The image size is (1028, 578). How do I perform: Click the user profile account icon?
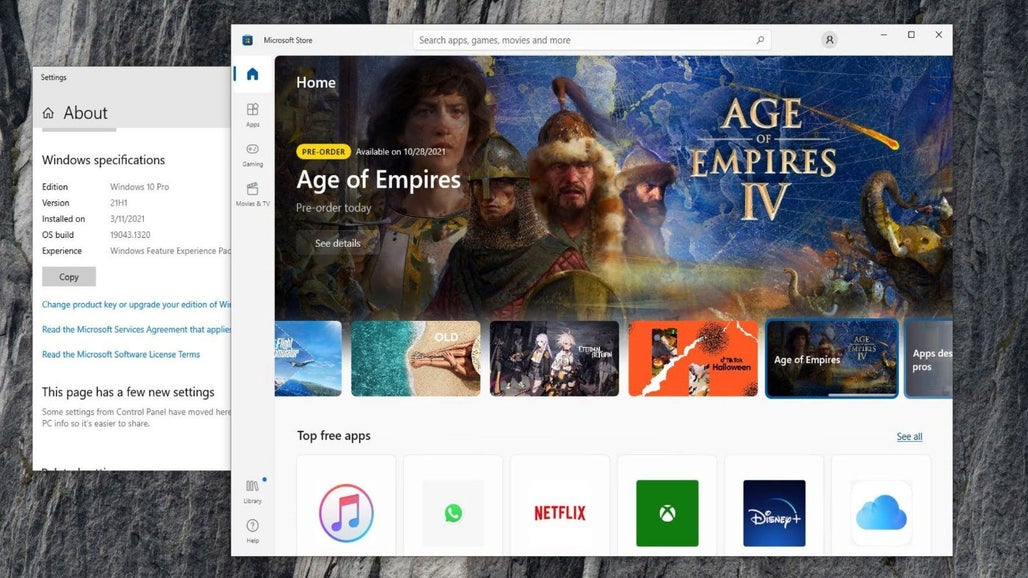coord(829,40)
